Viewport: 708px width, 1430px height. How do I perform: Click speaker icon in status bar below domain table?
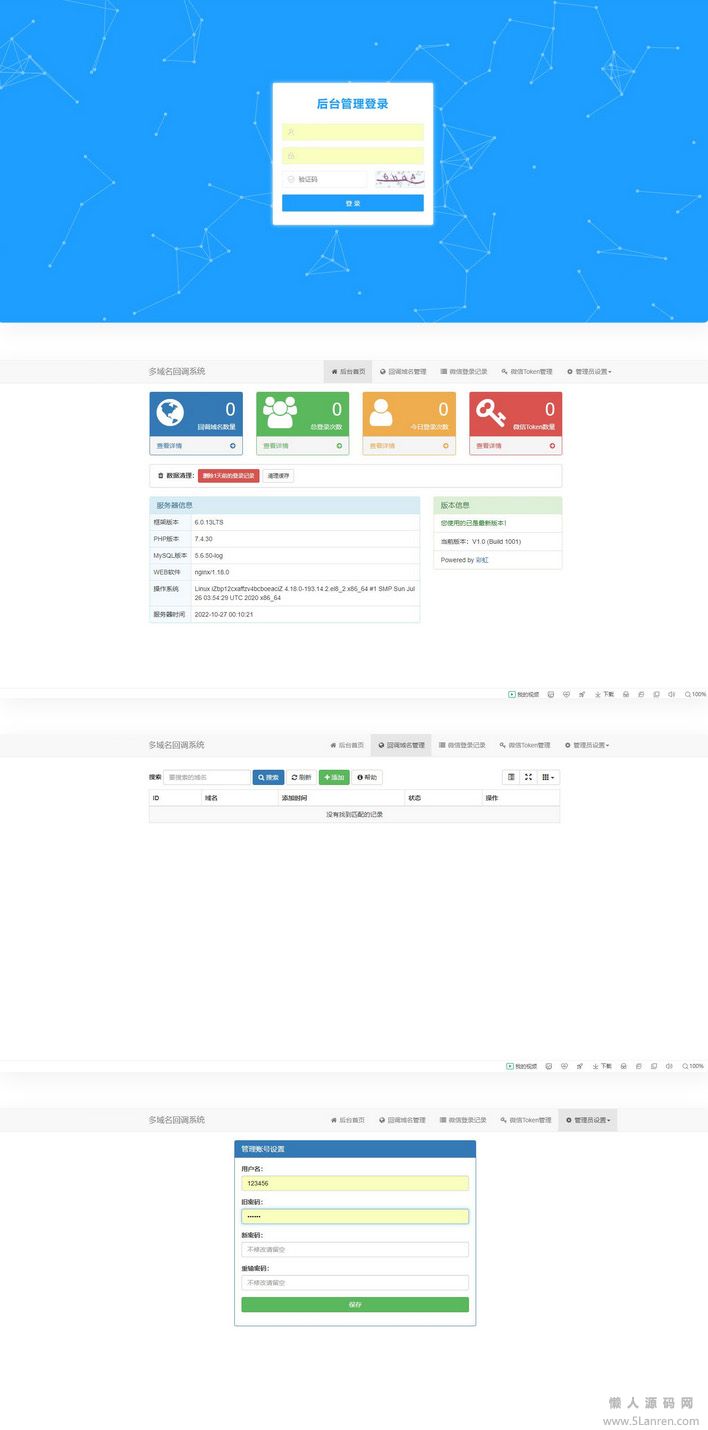point(671,1067)
